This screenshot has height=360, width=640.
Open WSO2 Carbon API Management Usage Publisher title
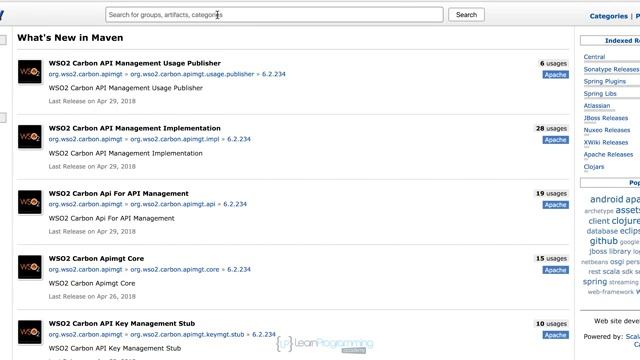(x=134, y=63)
